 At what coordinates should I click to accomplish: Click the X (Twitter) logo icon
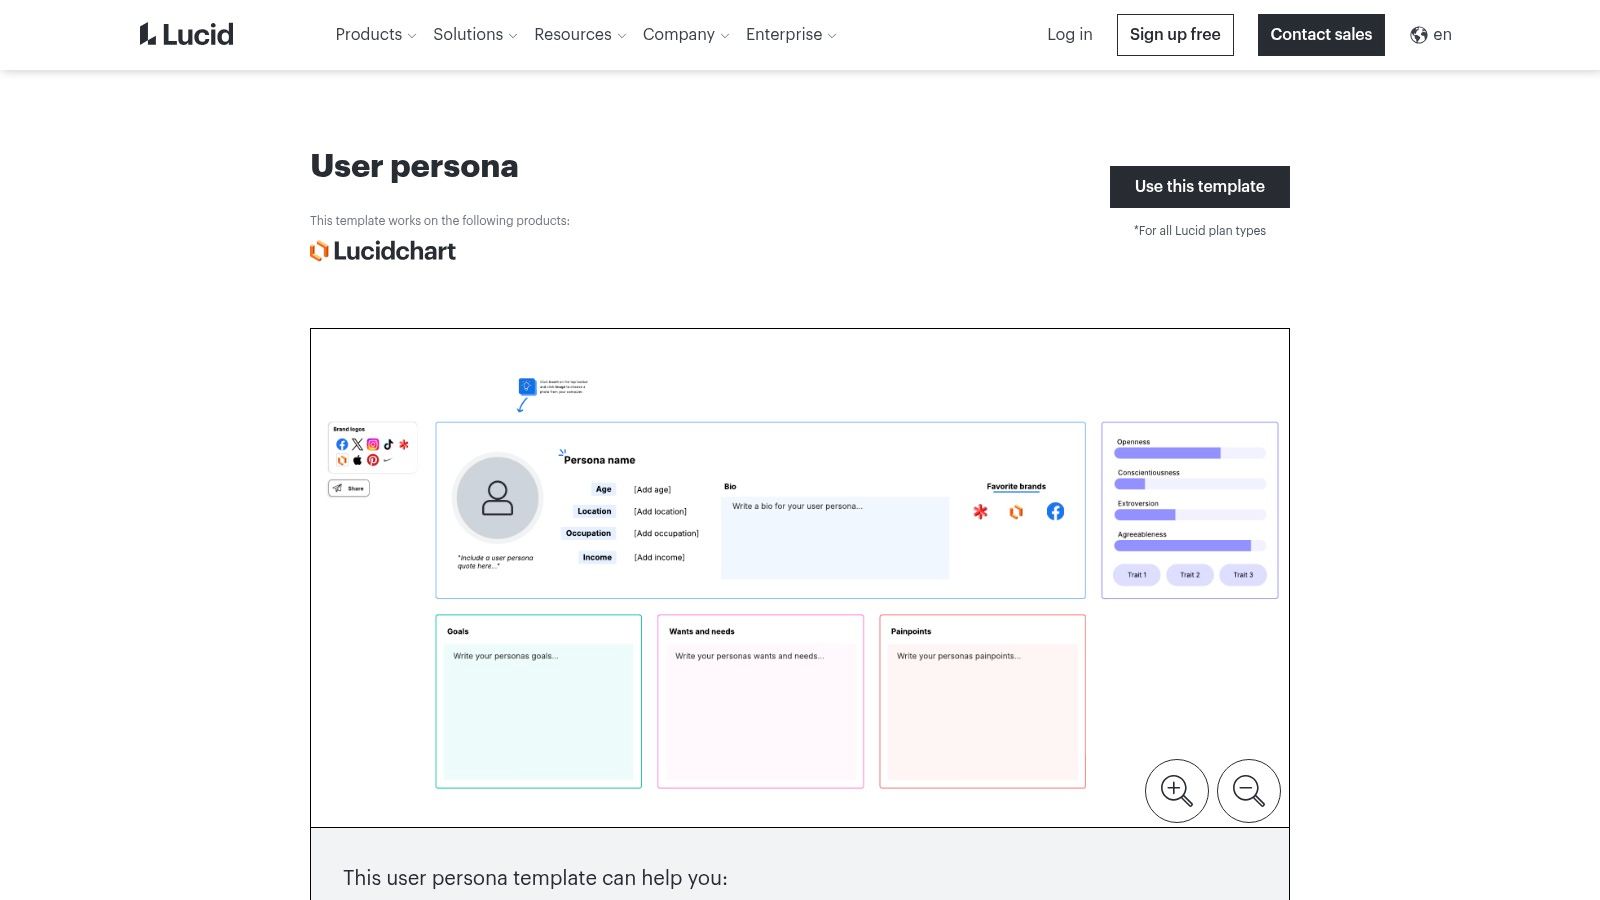(357, 444)
